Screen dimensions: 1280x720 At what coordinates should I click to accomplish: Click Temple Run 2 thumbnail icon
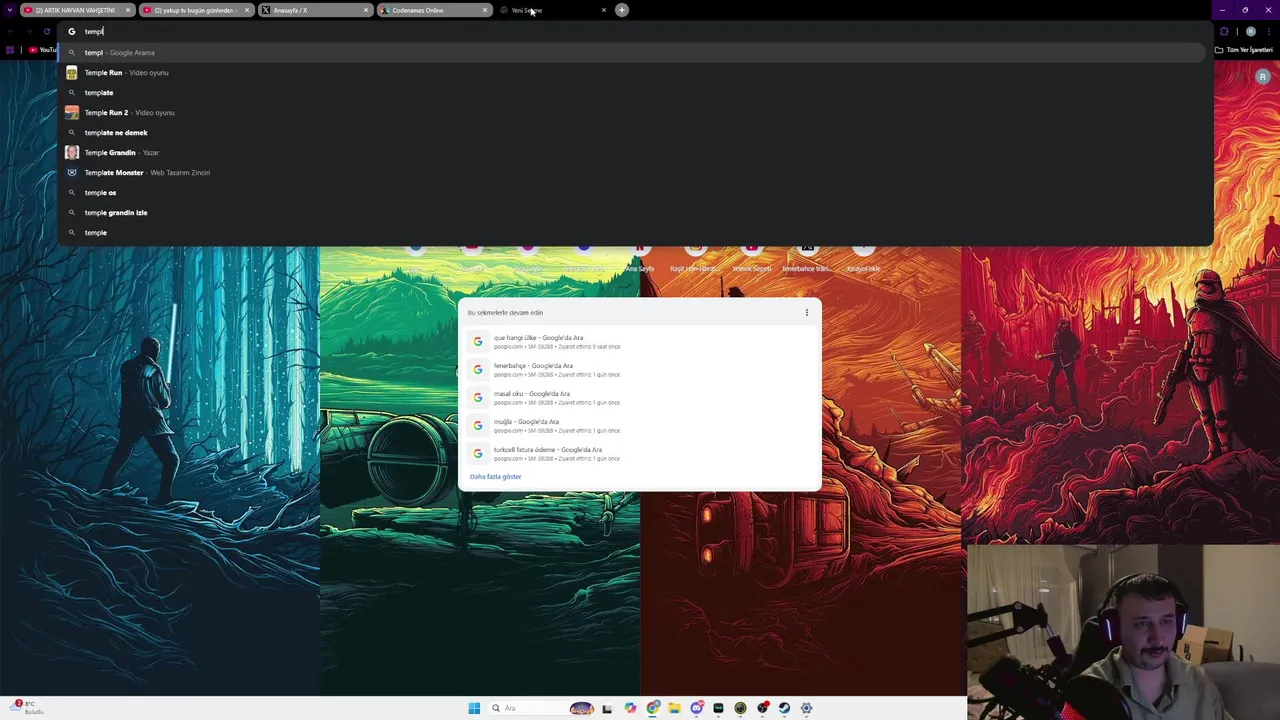(x=71, y=112)
